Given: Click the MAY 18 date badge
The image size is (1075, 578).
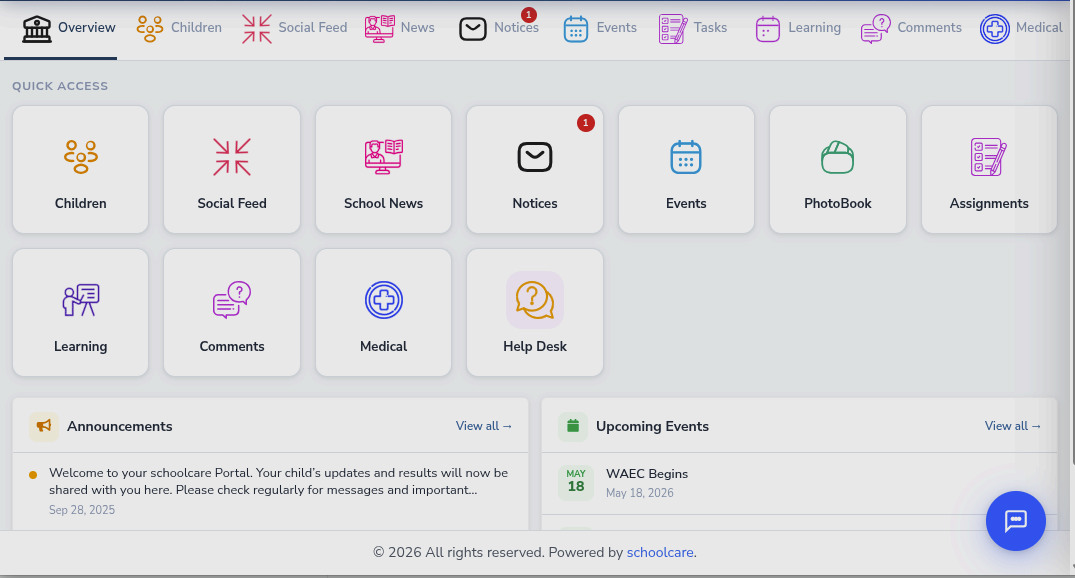Looking at the screenshot, I should pyautogui.click(x=576, y=481).
